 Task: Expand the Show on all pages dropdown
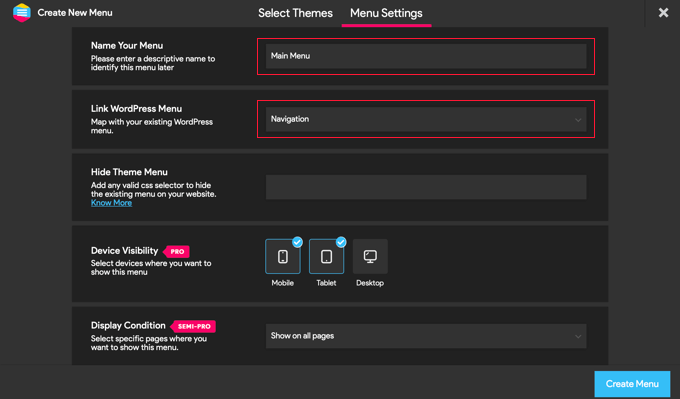[426, 336]
